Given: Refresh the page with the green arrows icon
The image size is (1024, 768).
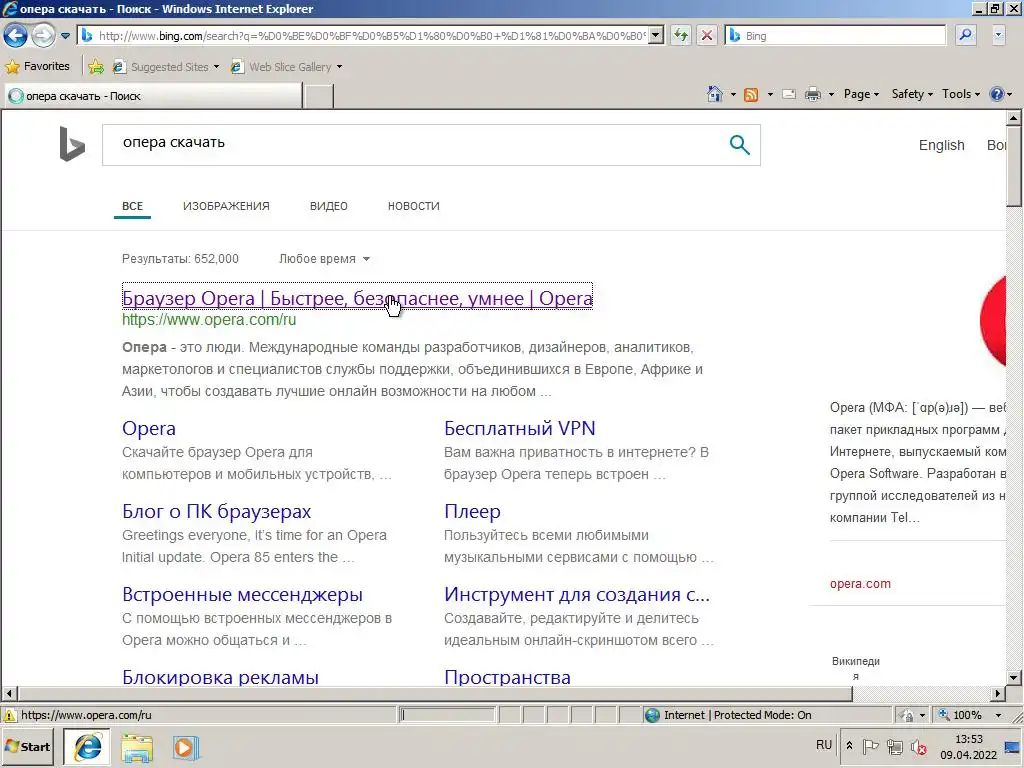Looking at the screenshot, I should pos(680,36).
